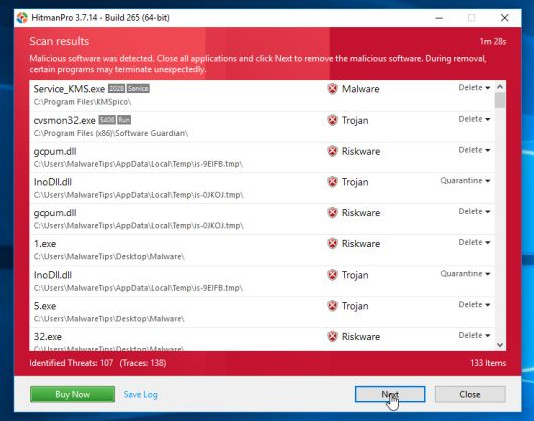Open Delete dropdown for 5.exe
The image size is (534, 421).
[x=474, y=305]
